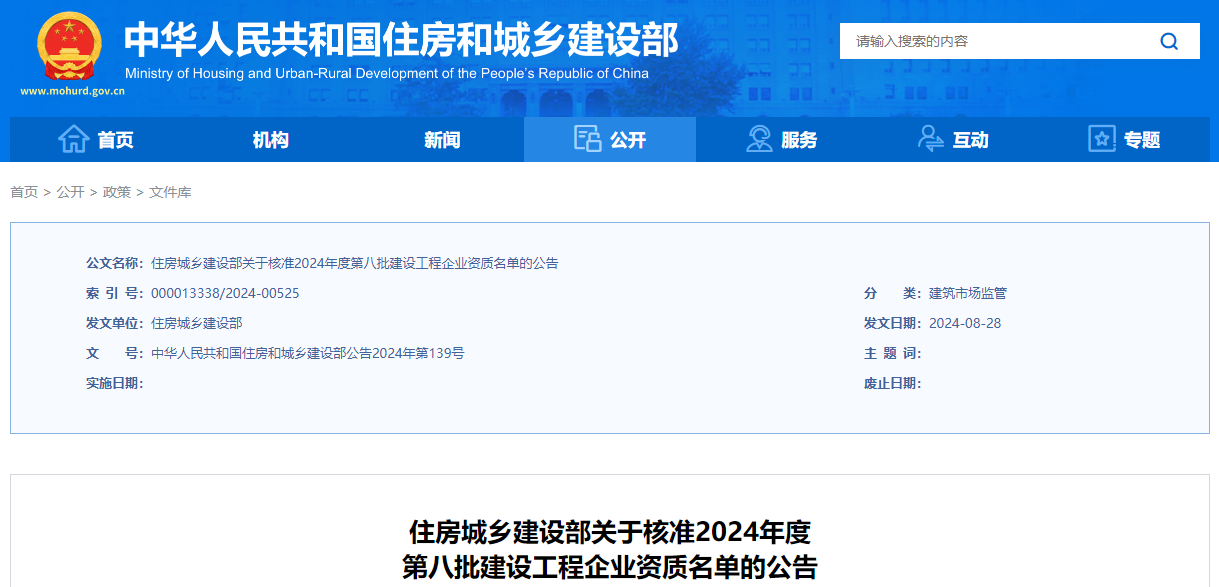Click the issue date 2024-08-28

pos(965,323)
